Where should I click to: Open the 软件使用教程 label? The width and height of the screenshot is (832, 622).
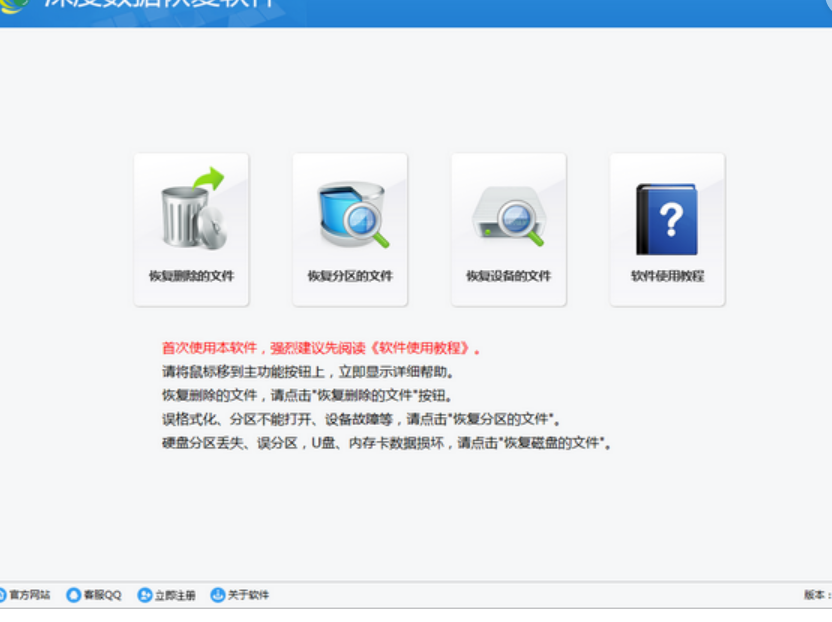[x=667, y=276]
